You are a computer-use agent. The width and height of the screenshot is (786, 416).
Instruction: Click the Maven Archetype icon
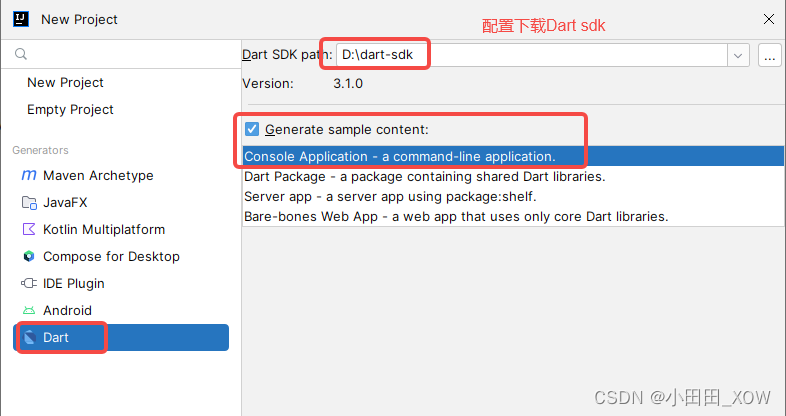(29, 175)
